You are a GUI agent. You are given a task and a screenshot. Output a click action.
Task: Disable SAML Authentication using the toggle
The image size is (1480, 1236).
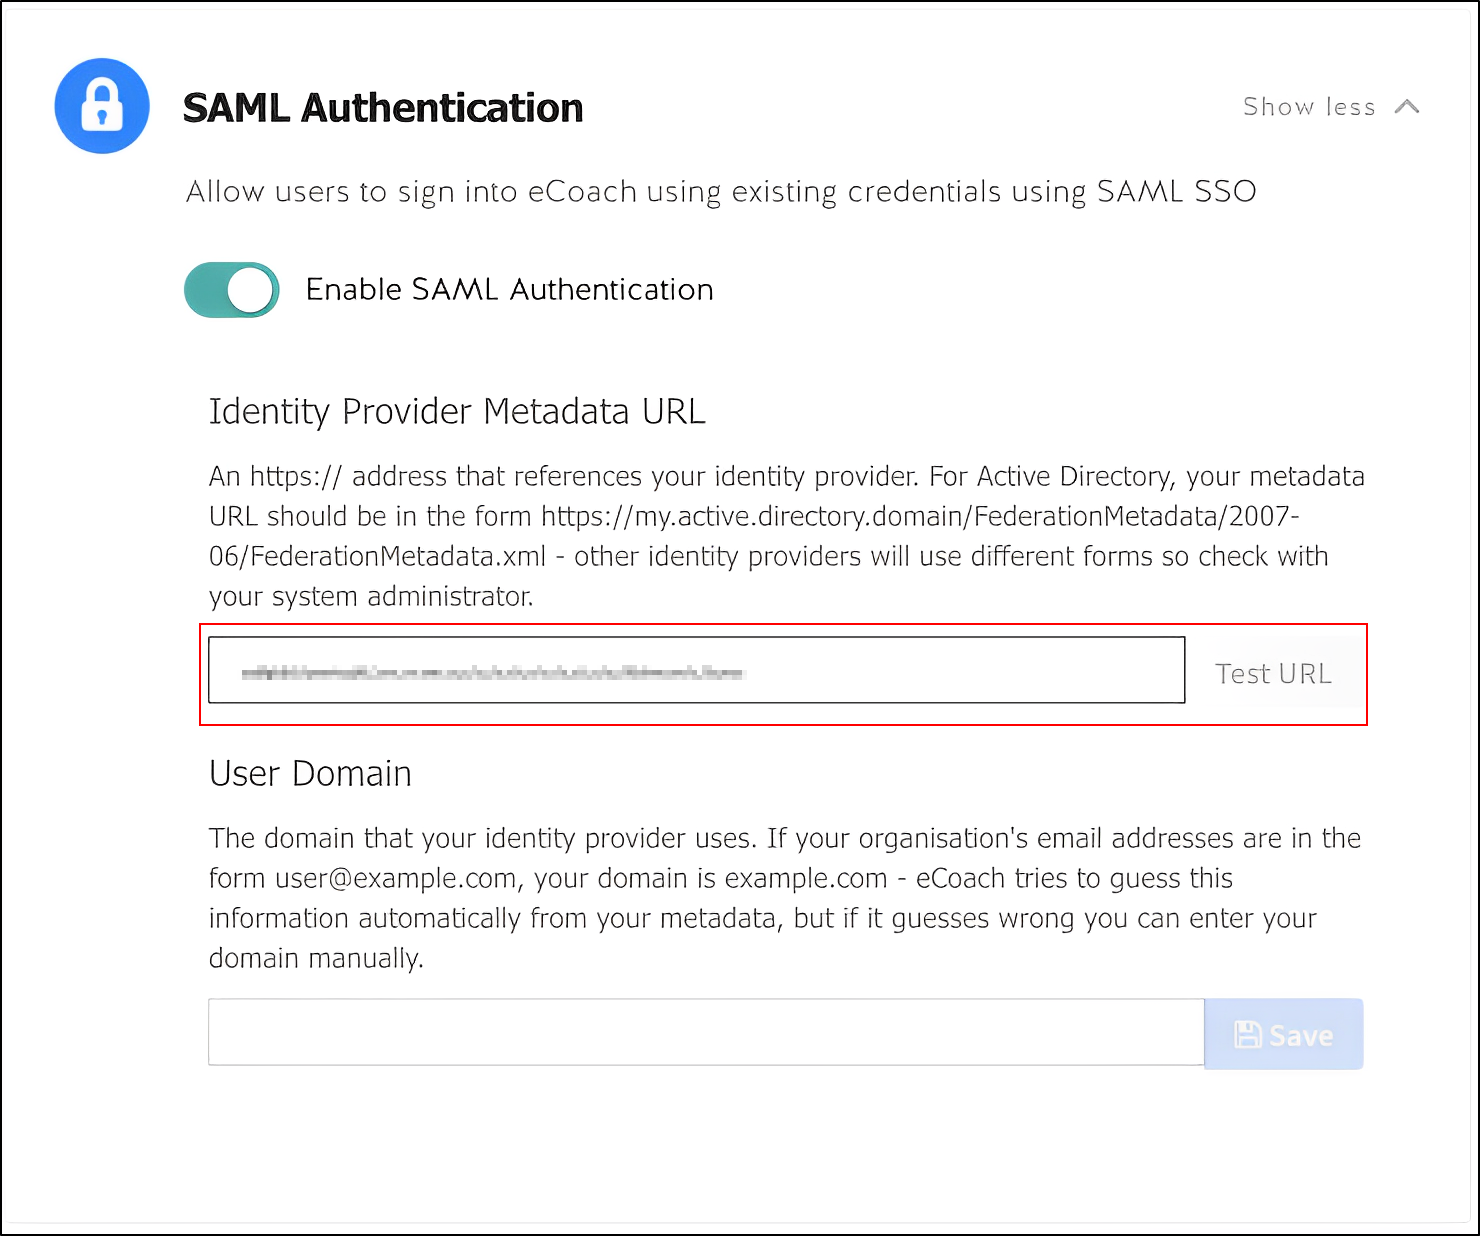click(231, 289)
